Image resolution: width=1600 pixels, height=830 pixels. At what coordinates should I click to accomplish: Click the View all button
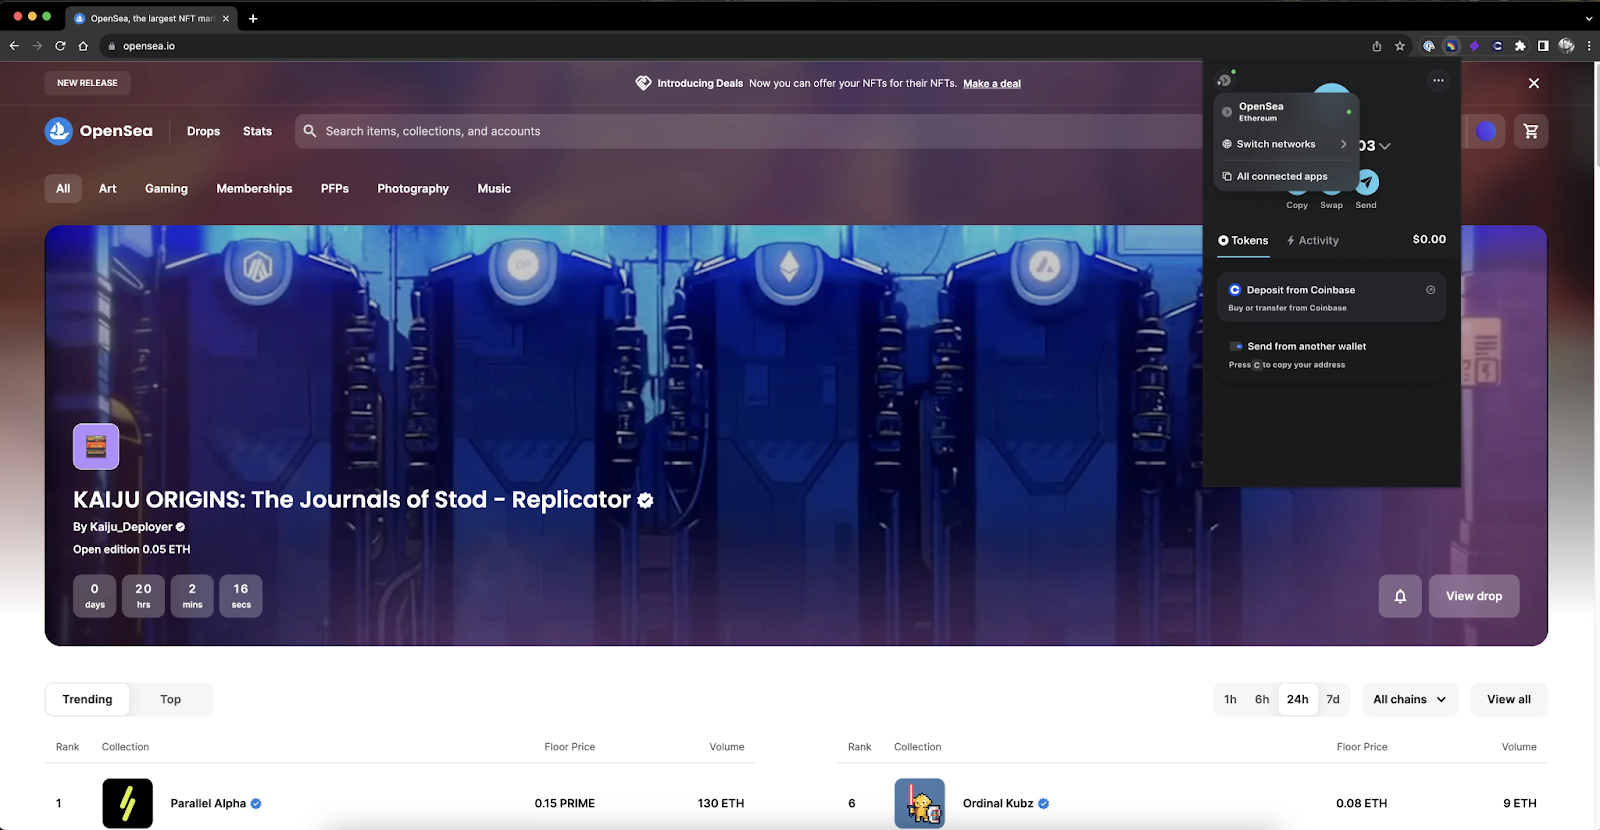pos(1509,699)
